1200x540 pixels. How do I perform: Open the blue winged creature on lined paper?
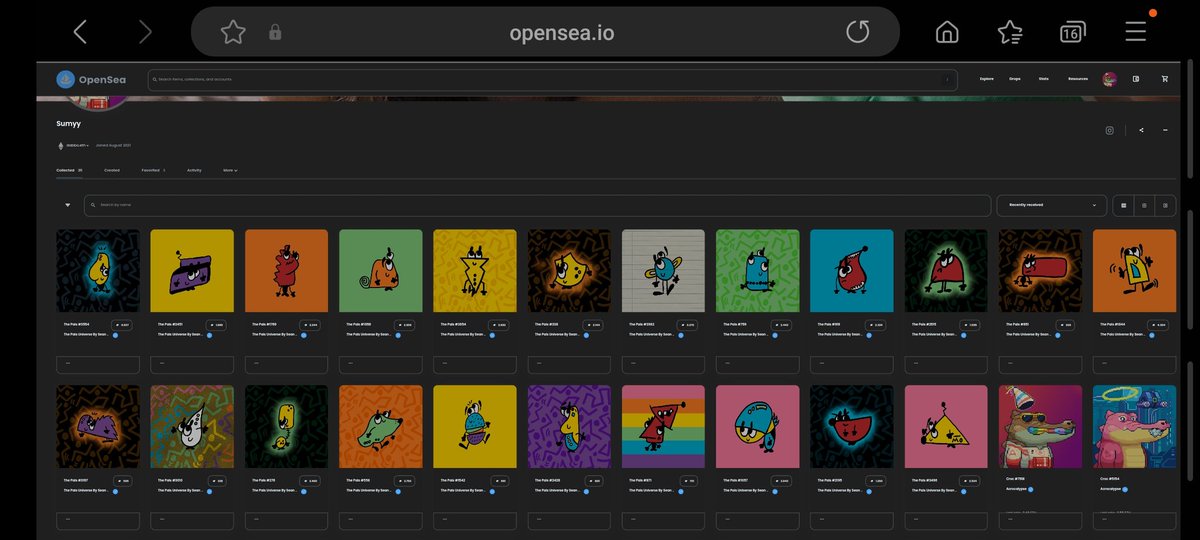663,271
